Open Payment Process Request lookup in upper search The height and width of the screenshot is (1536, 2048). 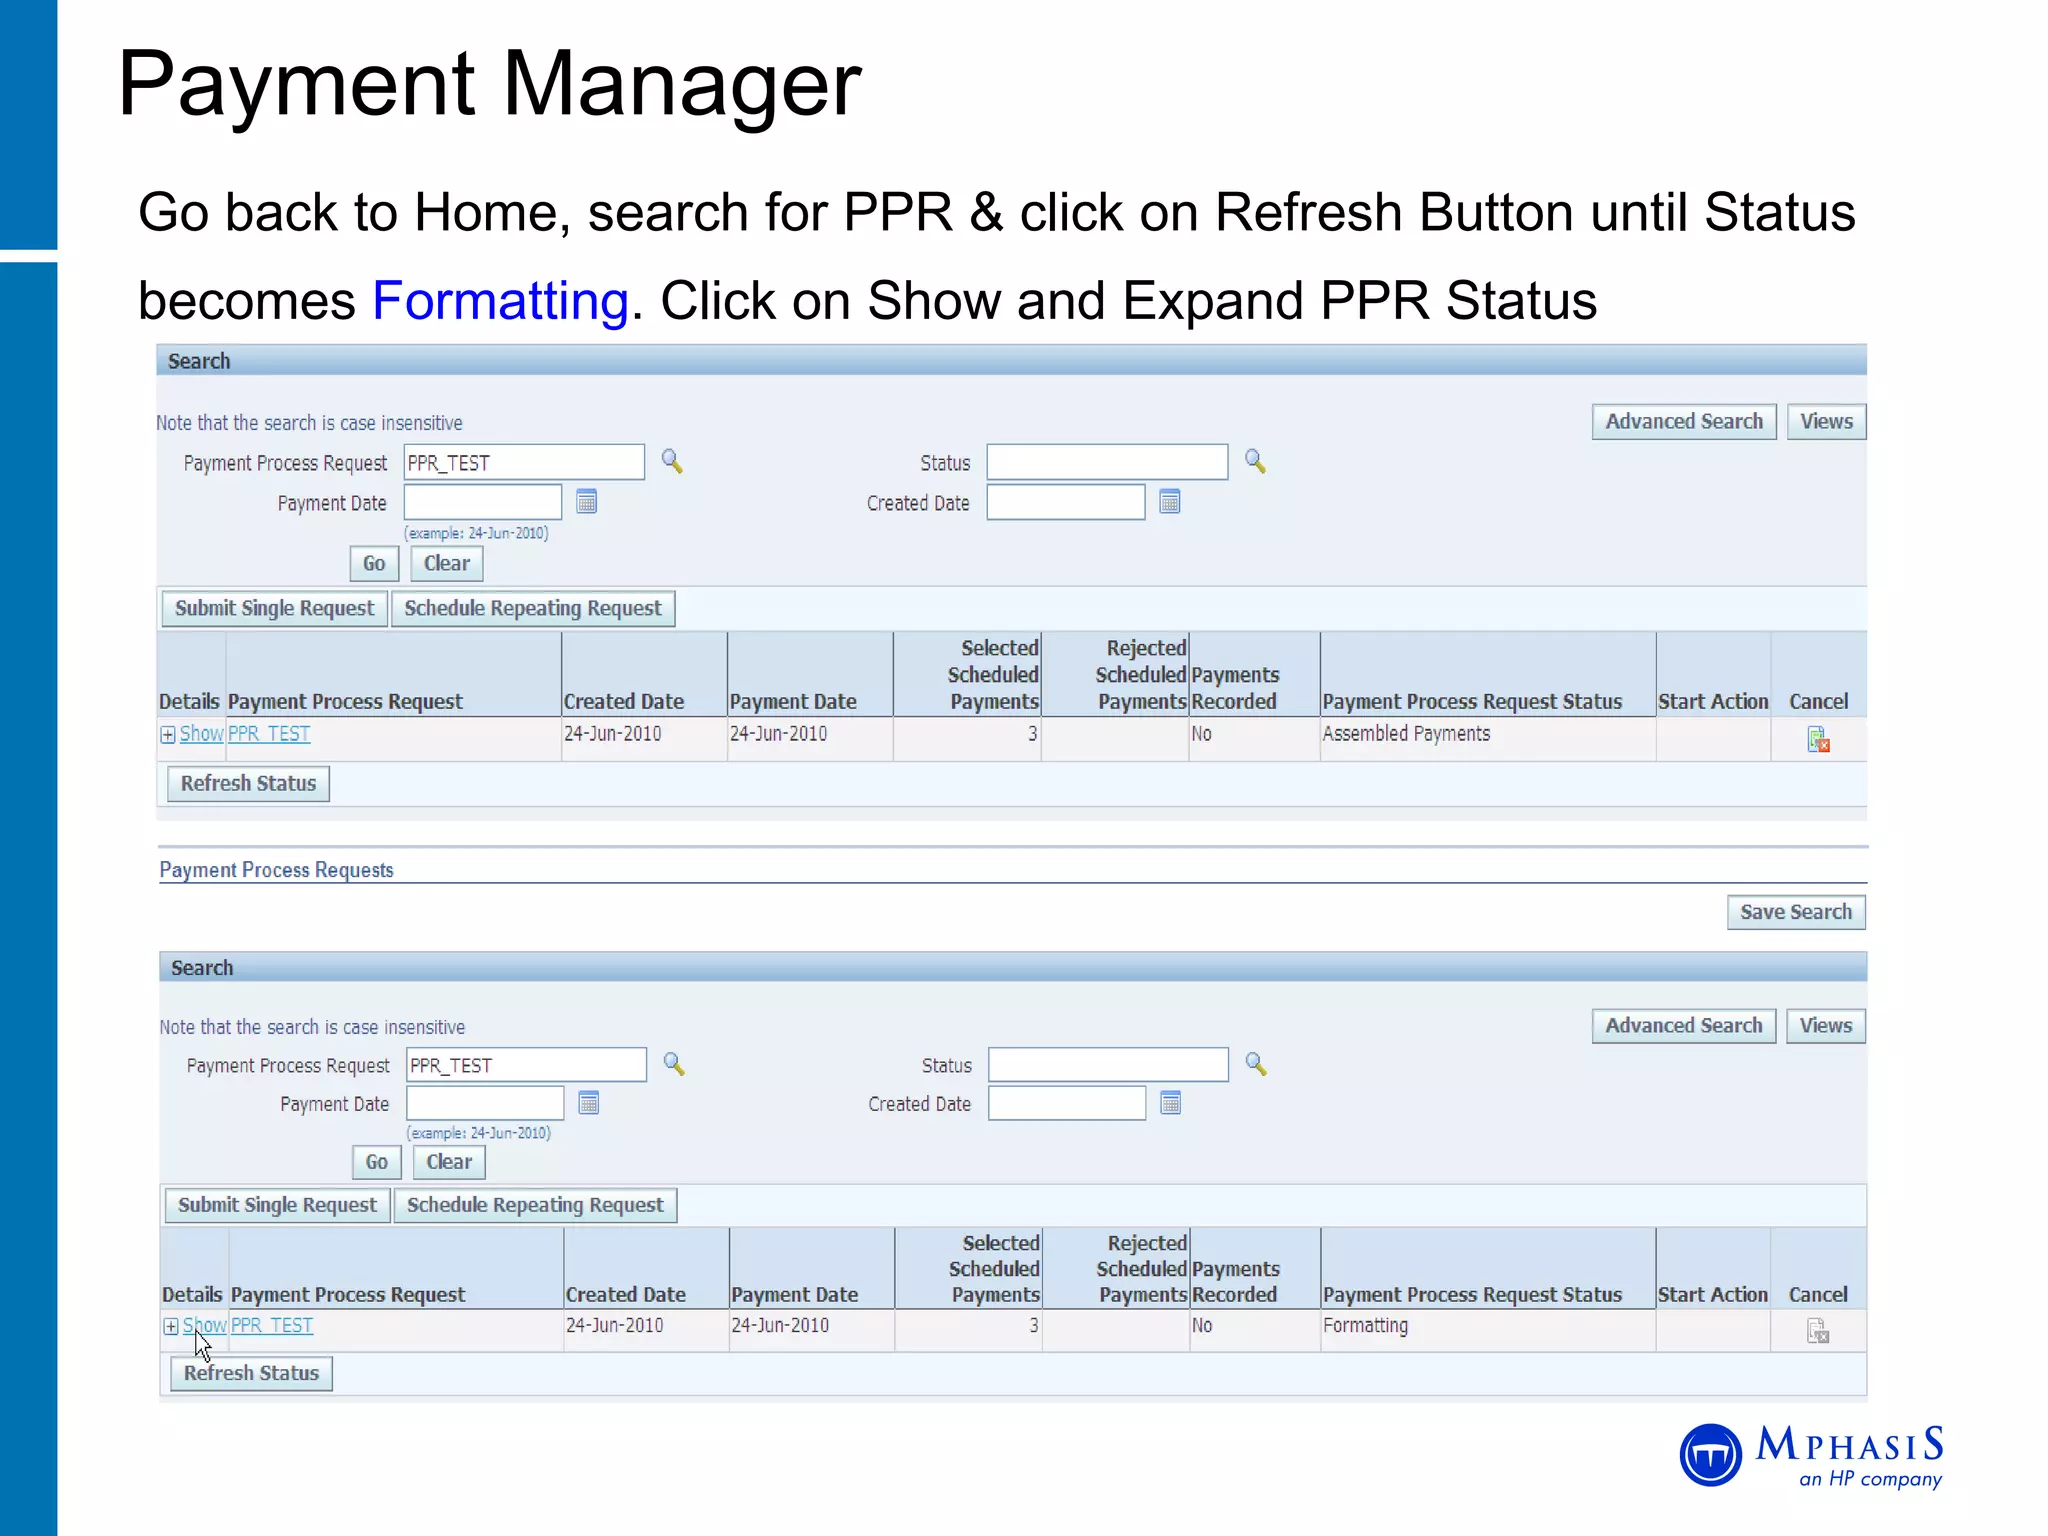[x=672, y=461]
